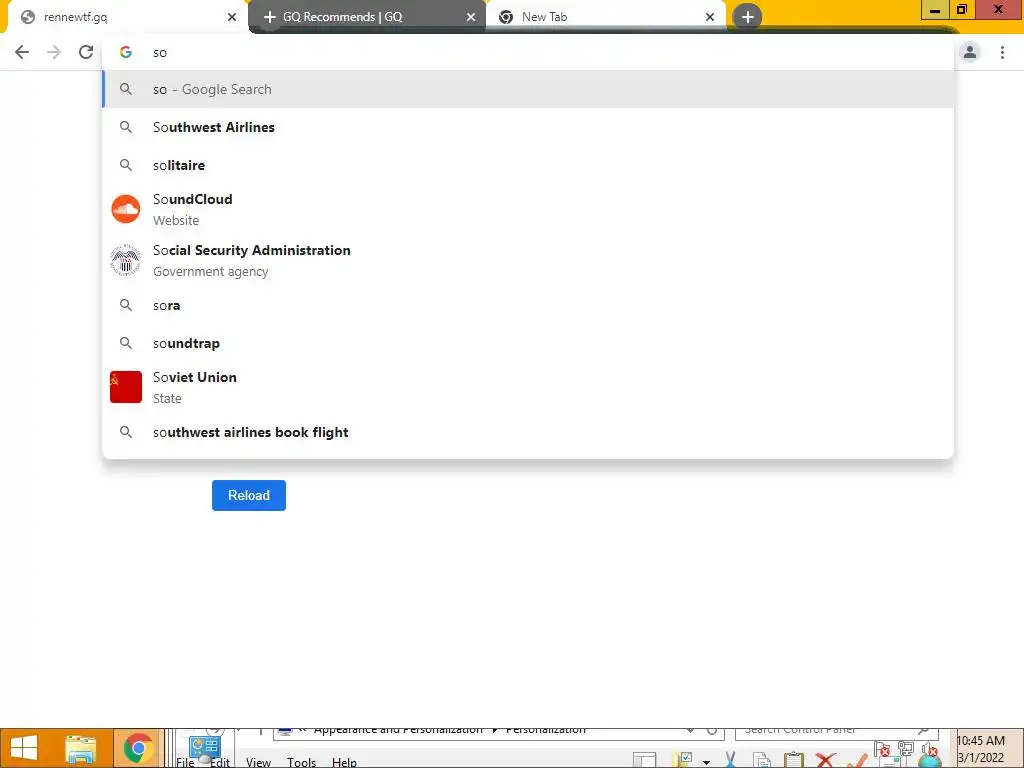This screenshot has width=1024, height=768.
Task: Open Chrome's three-dot menu
Action: pyautogui.click(x=1002, y=52)
